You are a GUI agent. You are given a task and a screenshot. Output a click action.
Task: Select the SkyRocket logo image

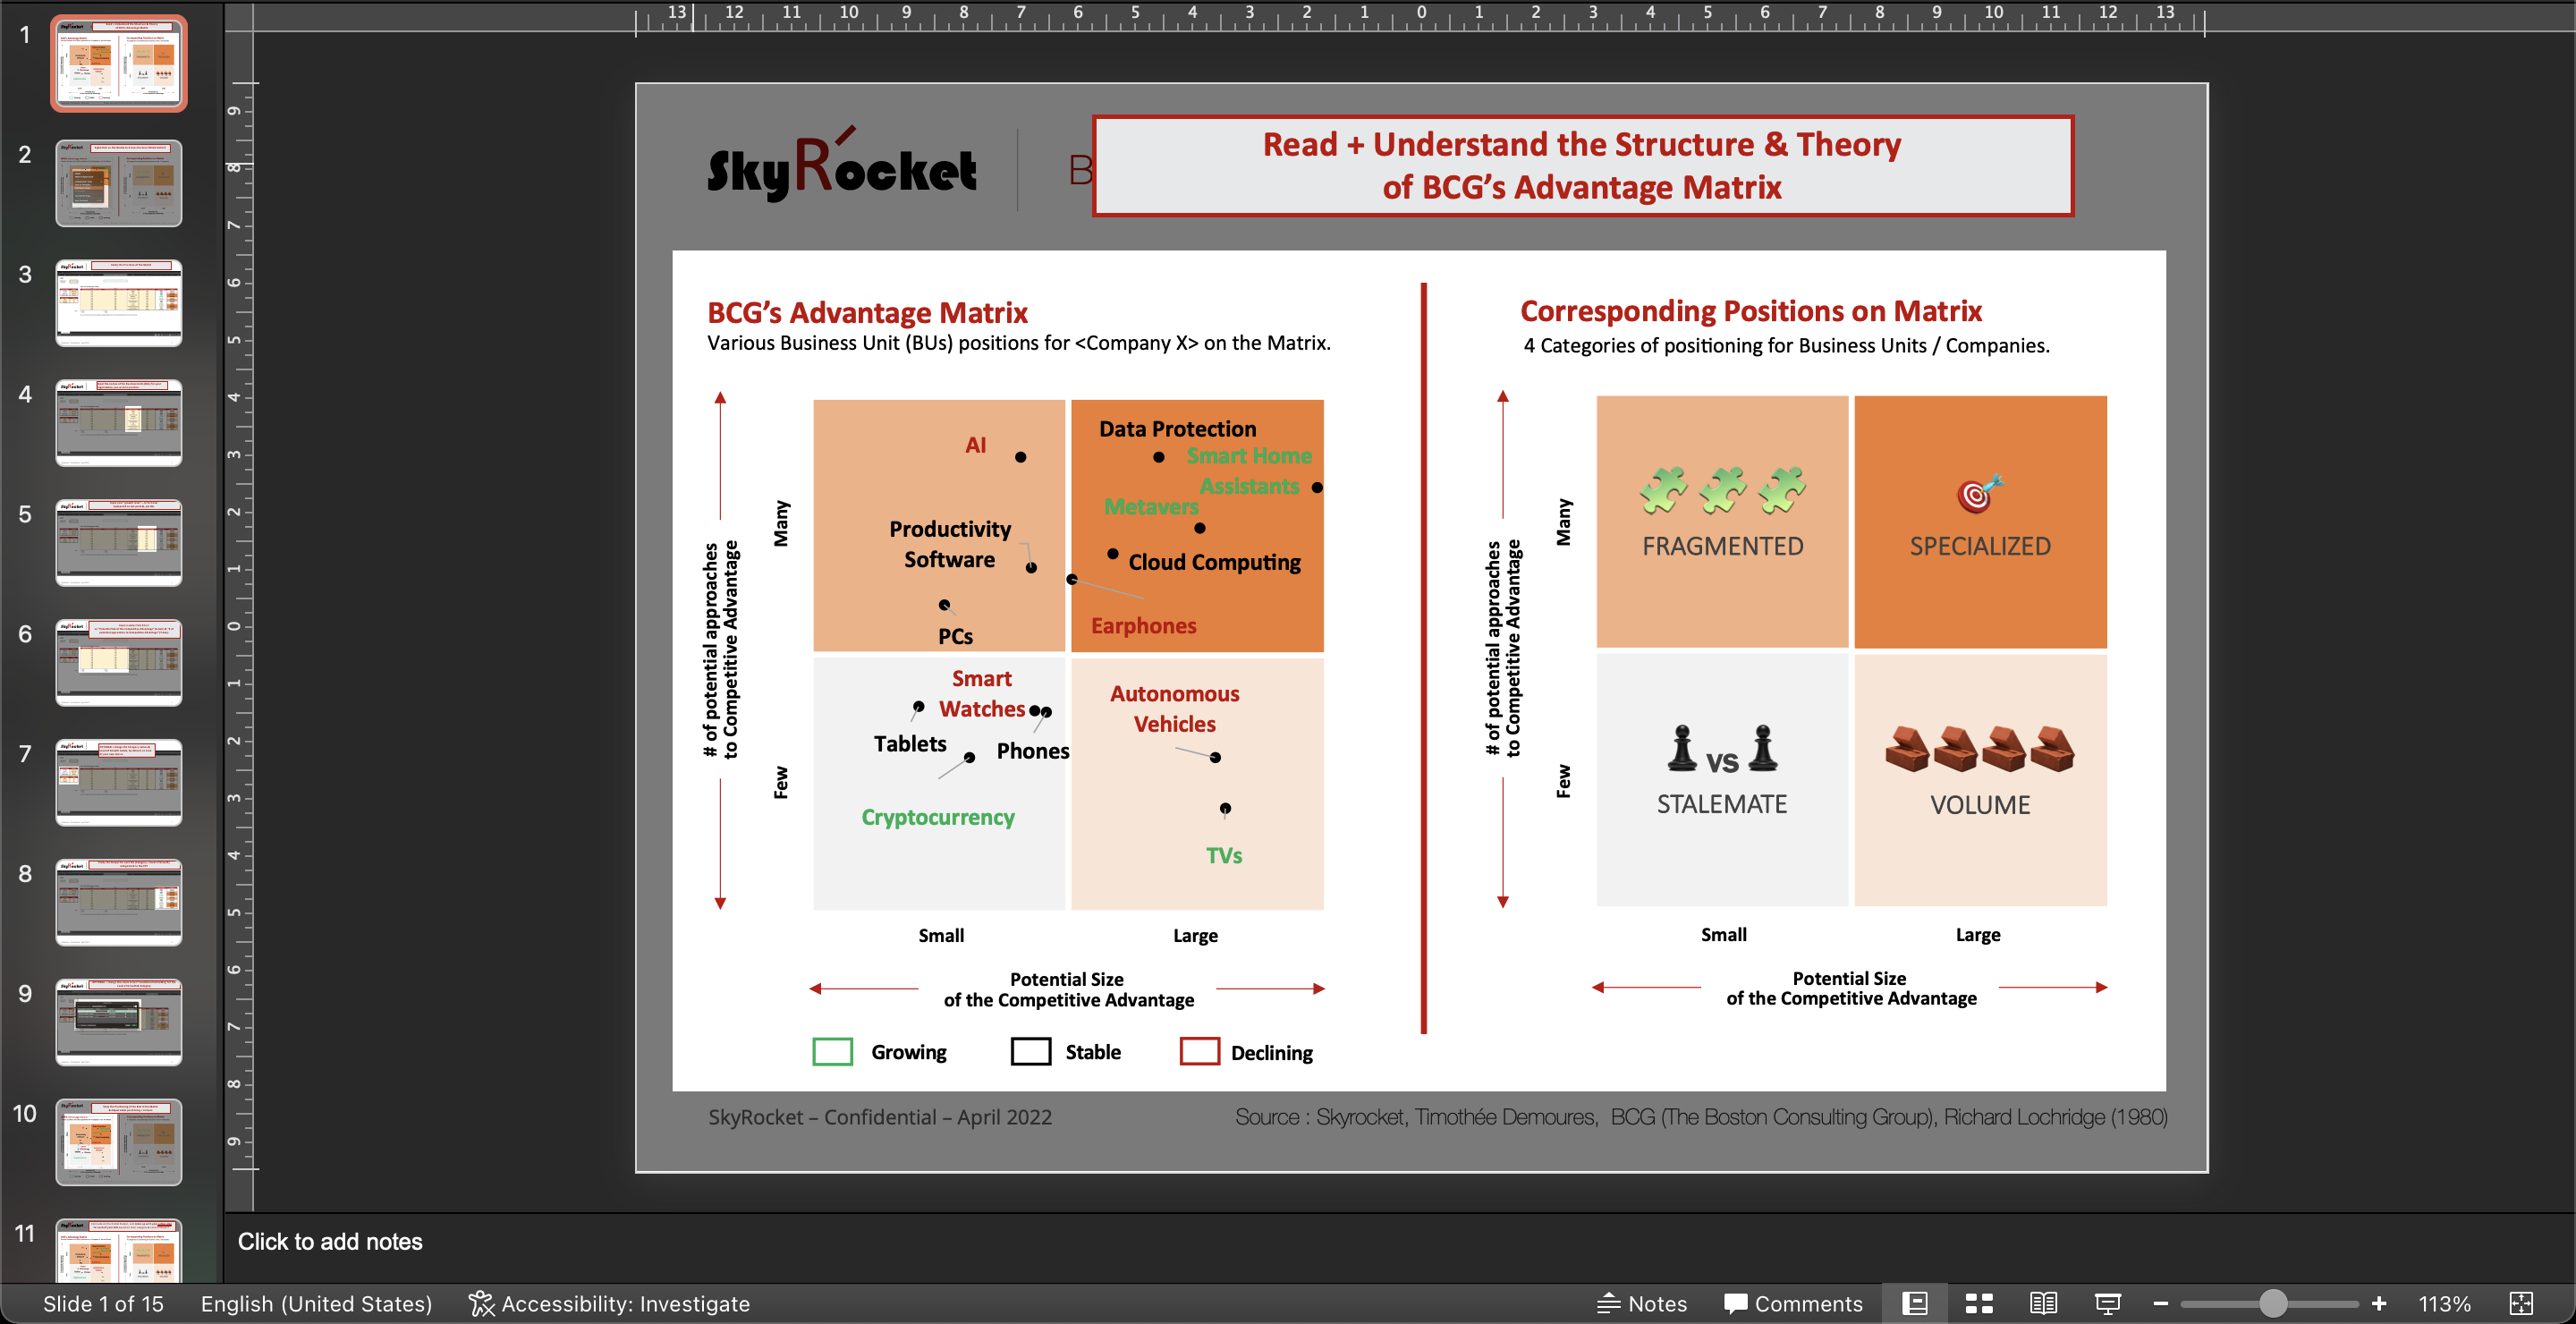(x=842, y=165)
